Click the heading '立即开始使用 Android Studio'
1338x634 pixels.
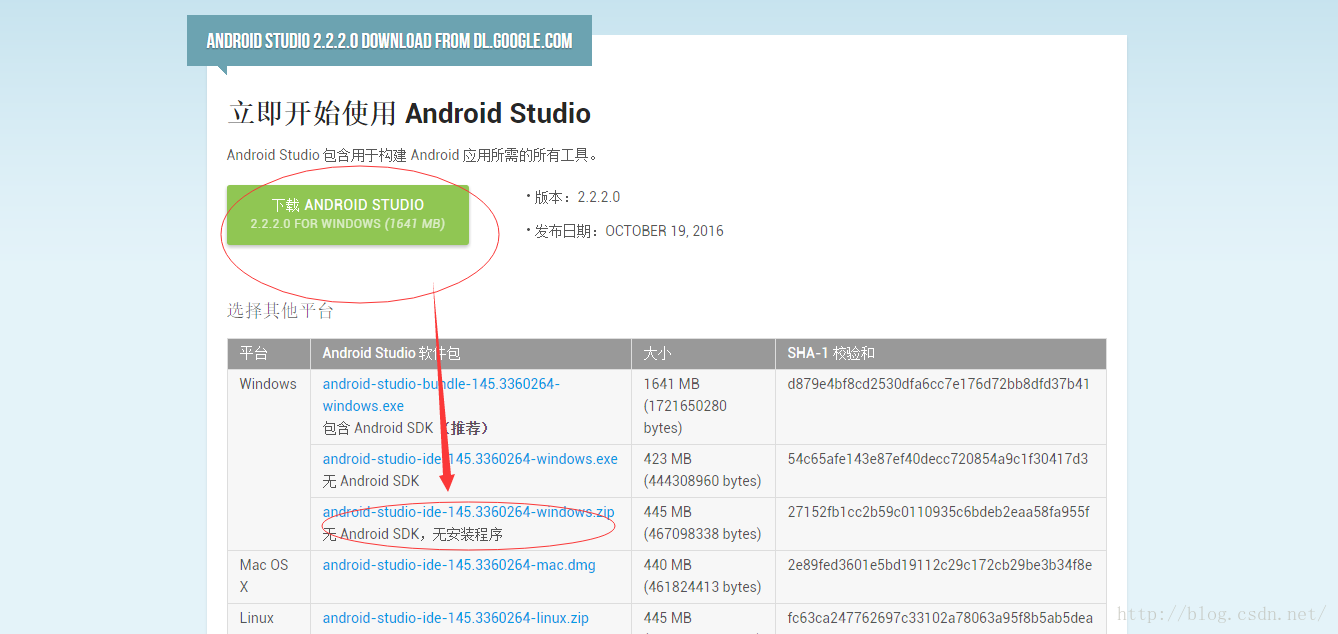tap(409, 113)
